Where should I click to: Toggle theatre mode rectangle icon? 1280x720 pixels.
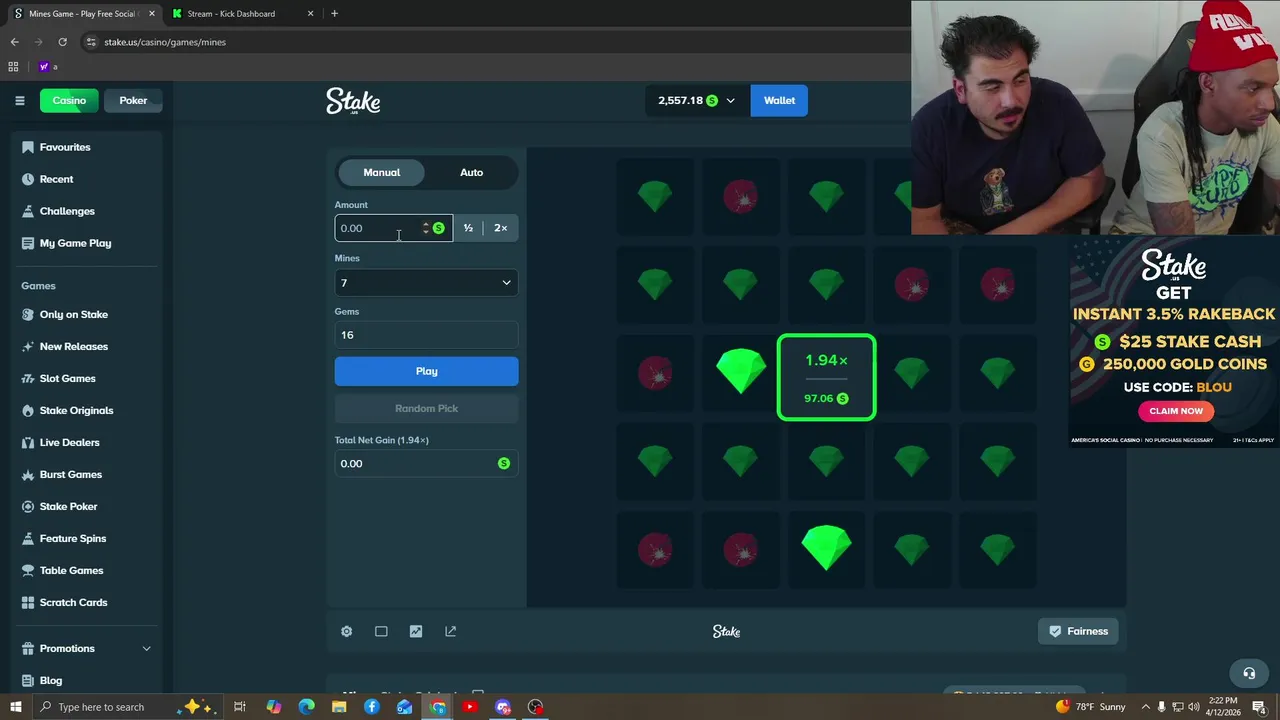point(381,631)
